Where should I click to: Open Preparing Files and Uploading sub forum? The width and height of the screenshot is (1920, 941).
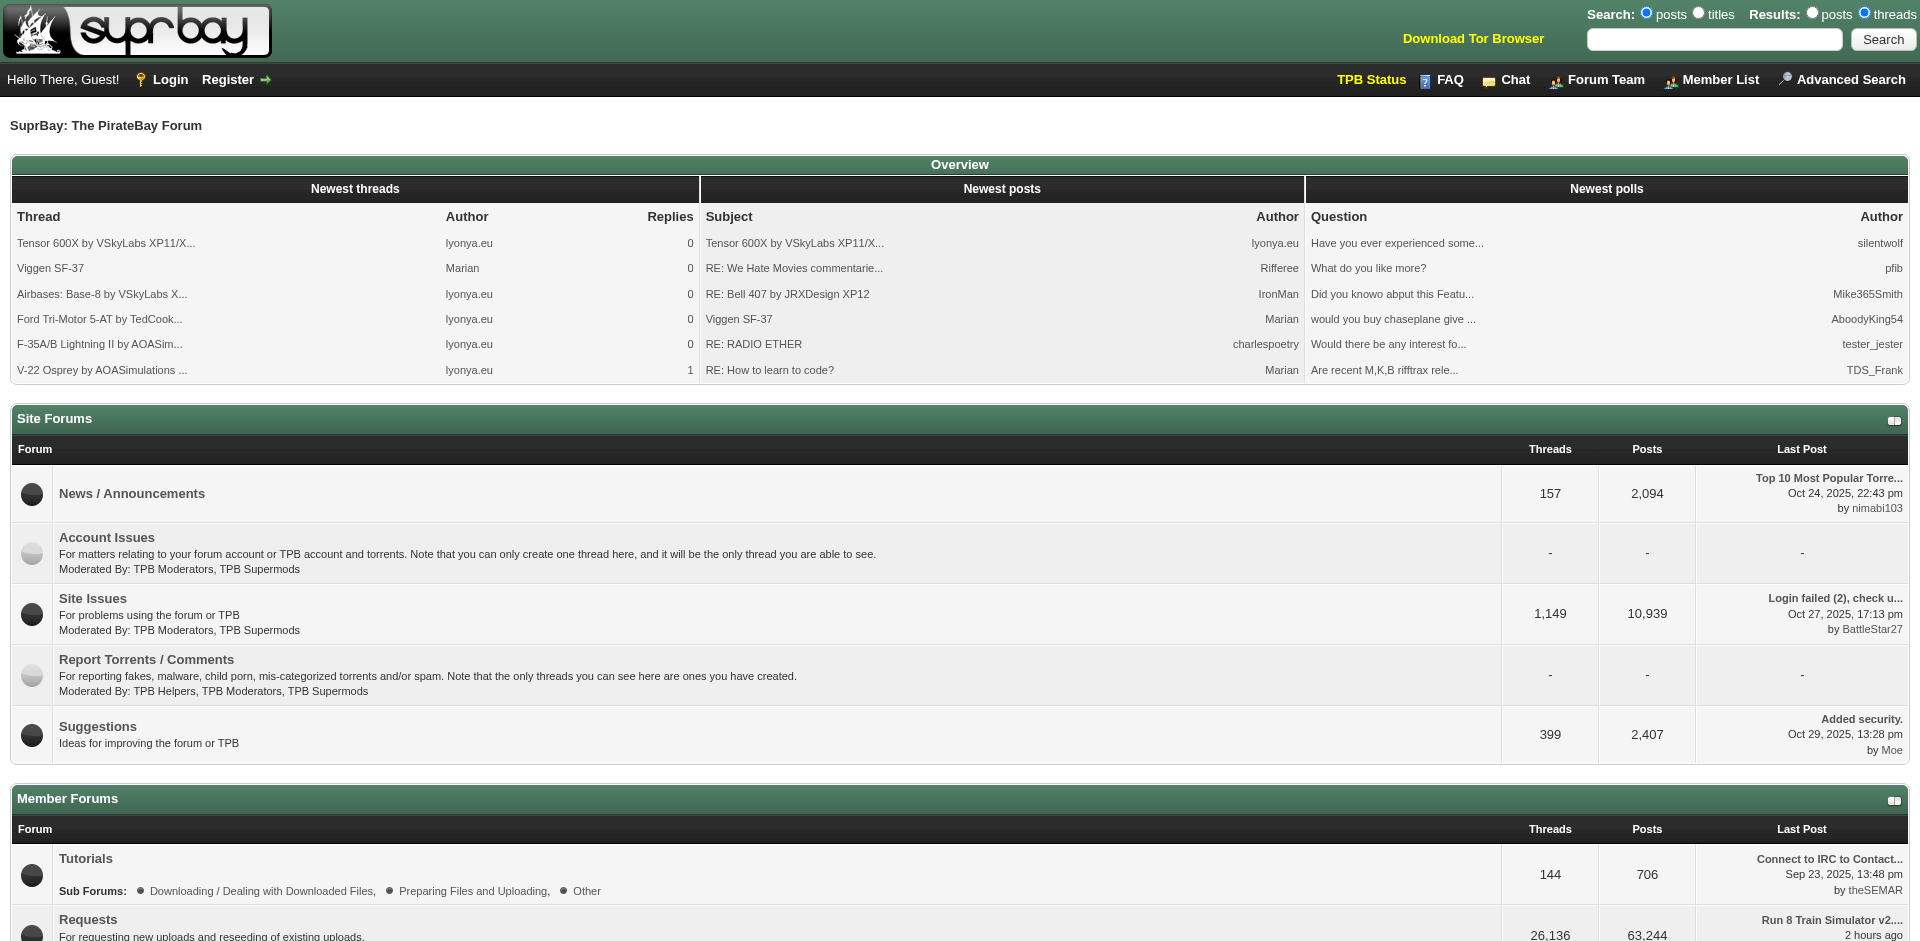click(474, 892)
